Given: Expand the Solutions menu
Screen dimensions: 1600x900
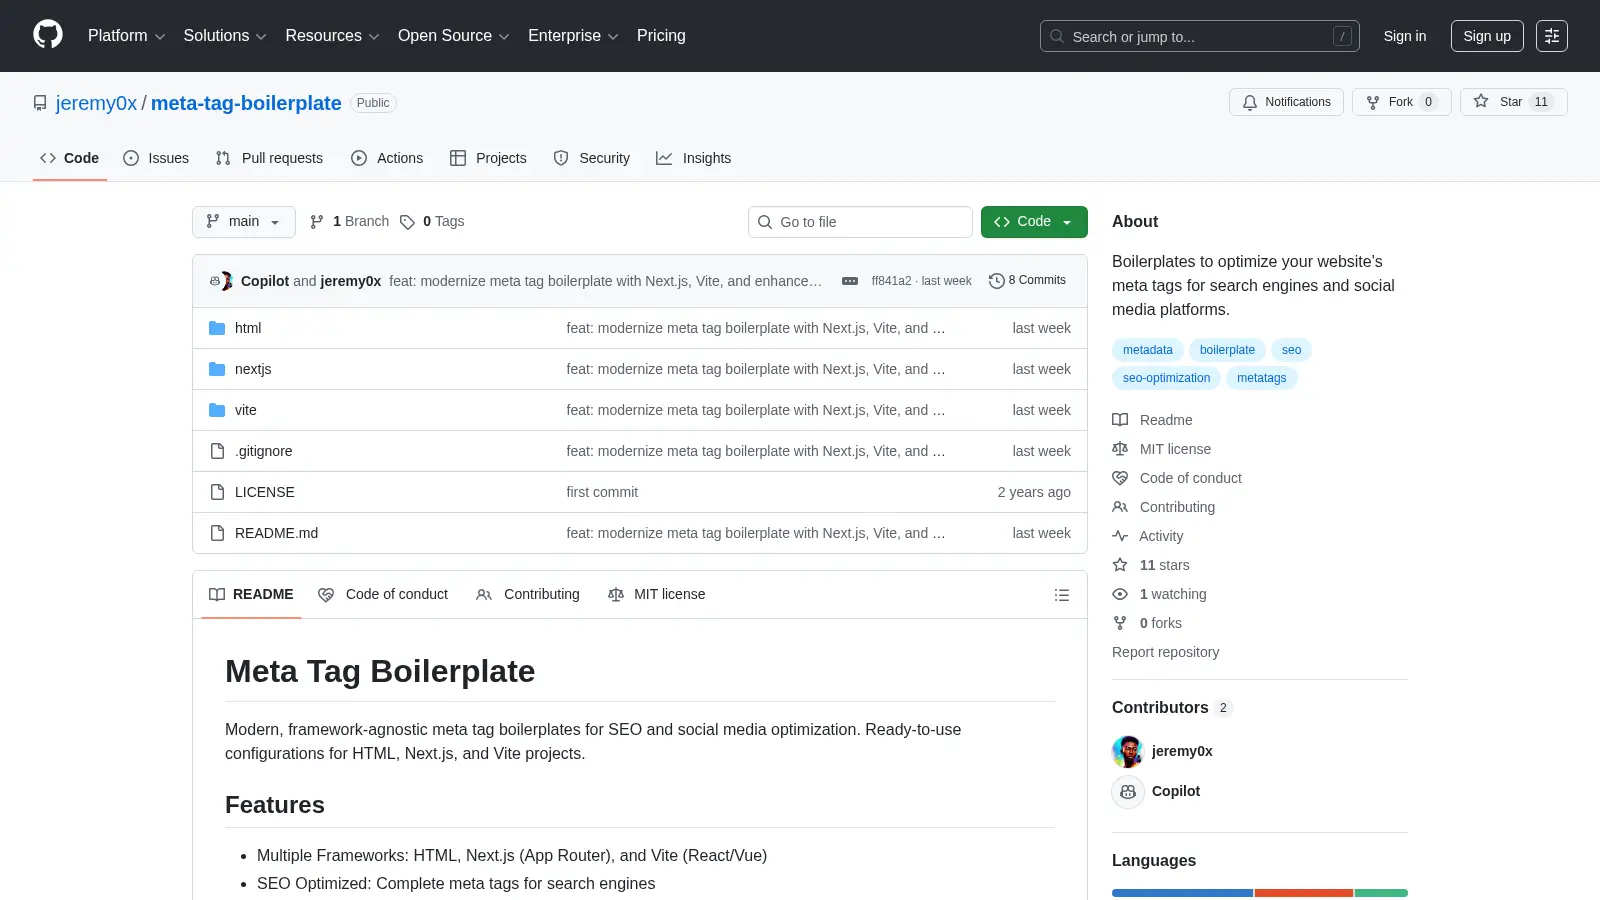Looking at the screenshot, I should click(225, 36).
